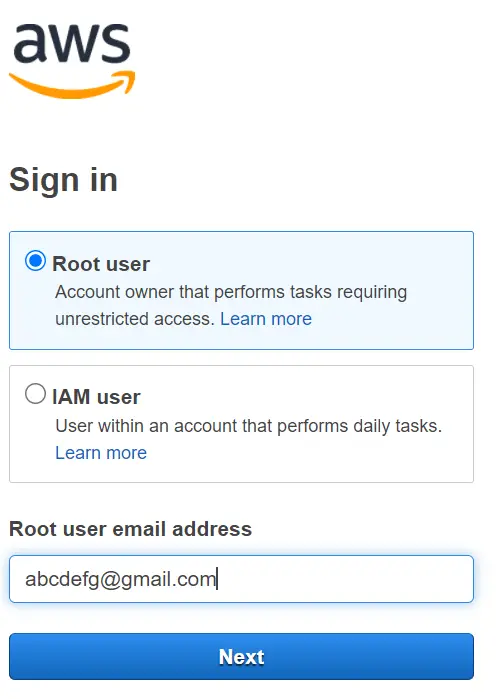Focus the Root user email address field
This screenshot has height=699, width=496.
(242, 579)
